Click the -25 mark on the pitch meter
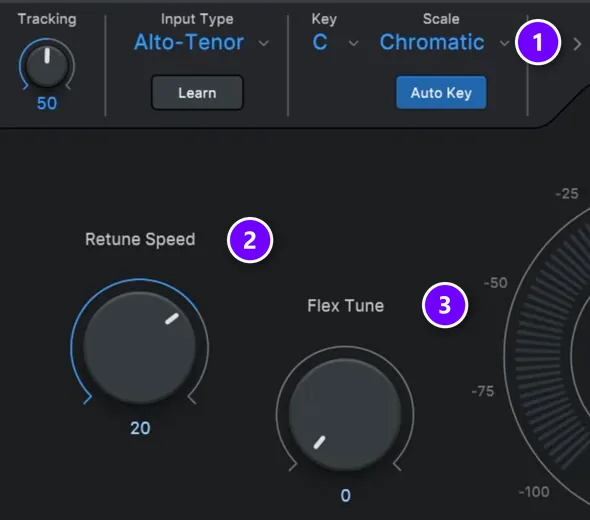590x520 pixels. tap(567, 194)
